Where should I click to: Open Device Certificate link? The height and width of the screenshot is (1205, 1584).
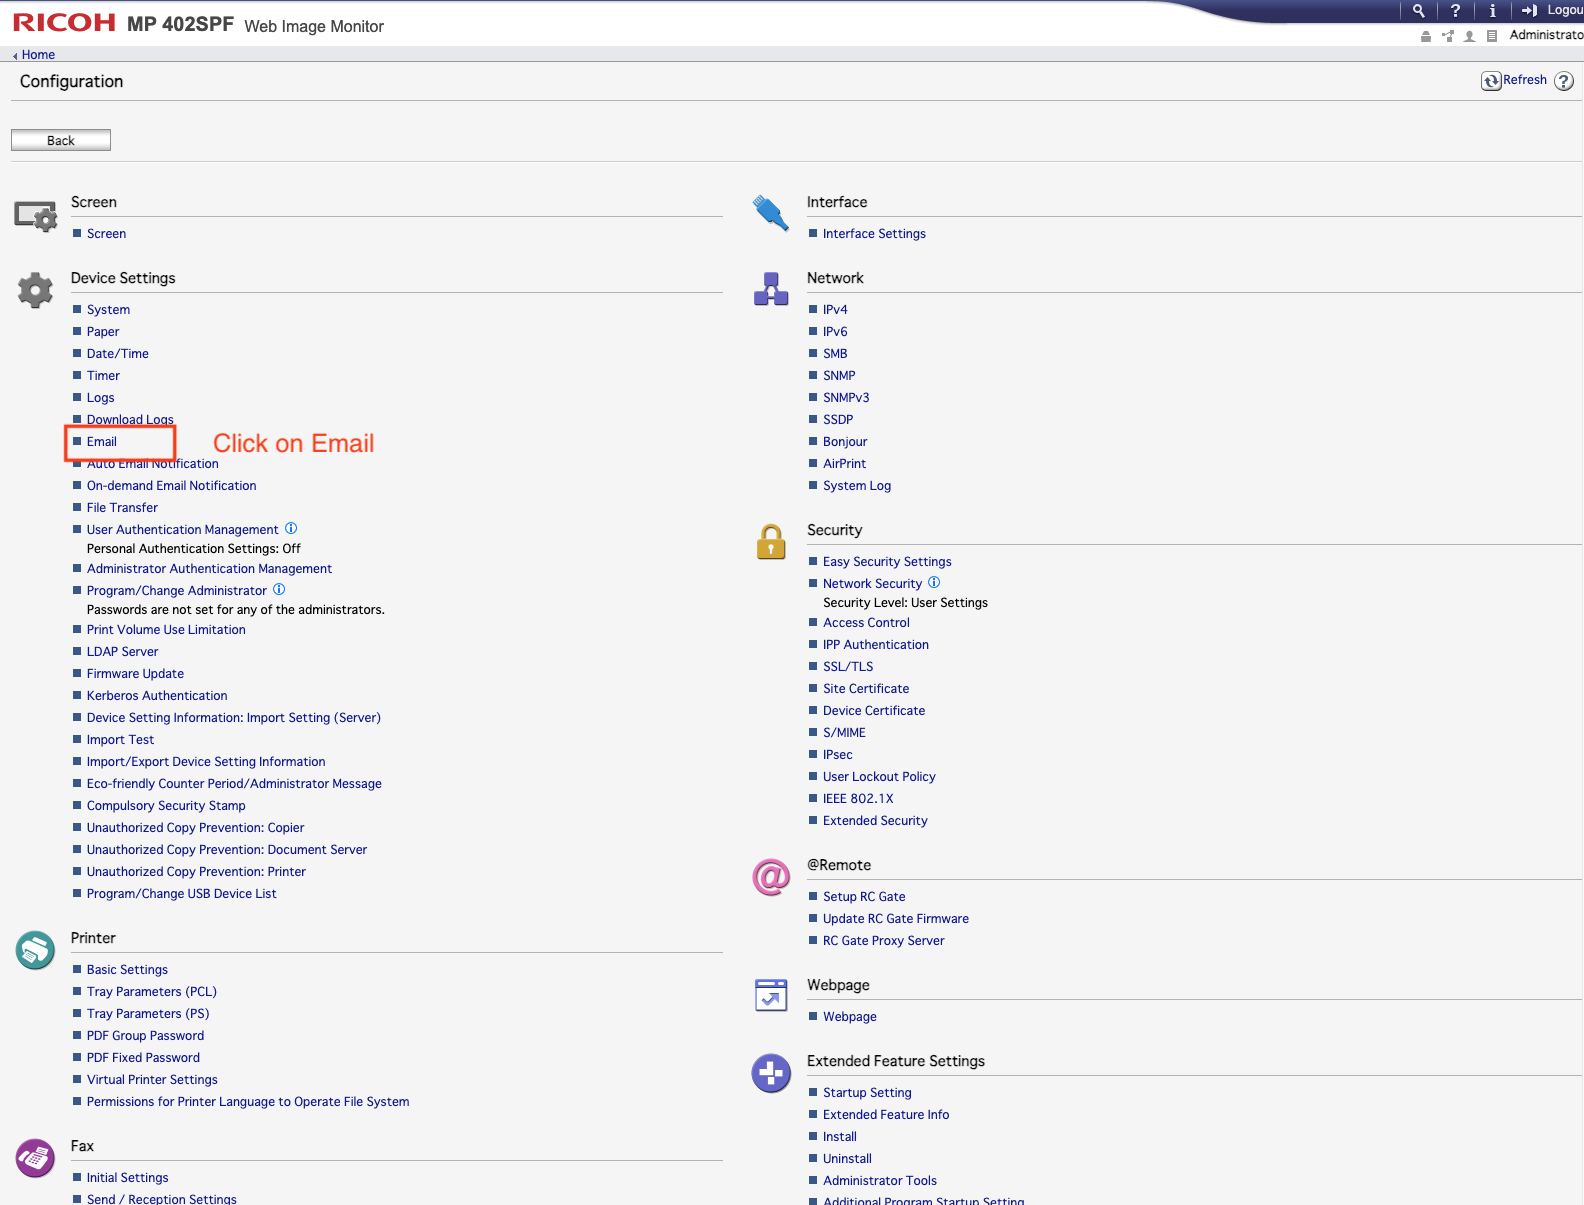[x=874, y=711]
